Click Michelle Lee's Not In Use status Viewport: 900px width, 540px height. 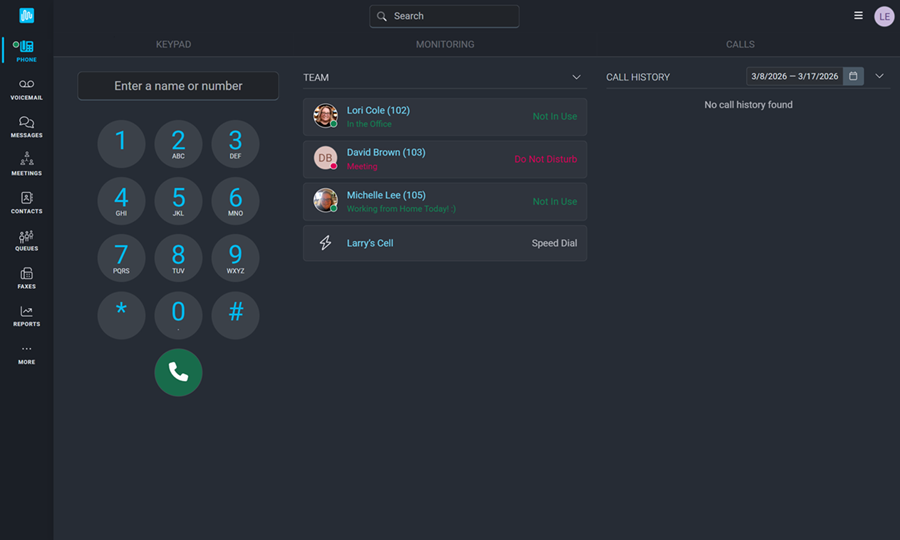pyautogui.click(x=554, y=201)
